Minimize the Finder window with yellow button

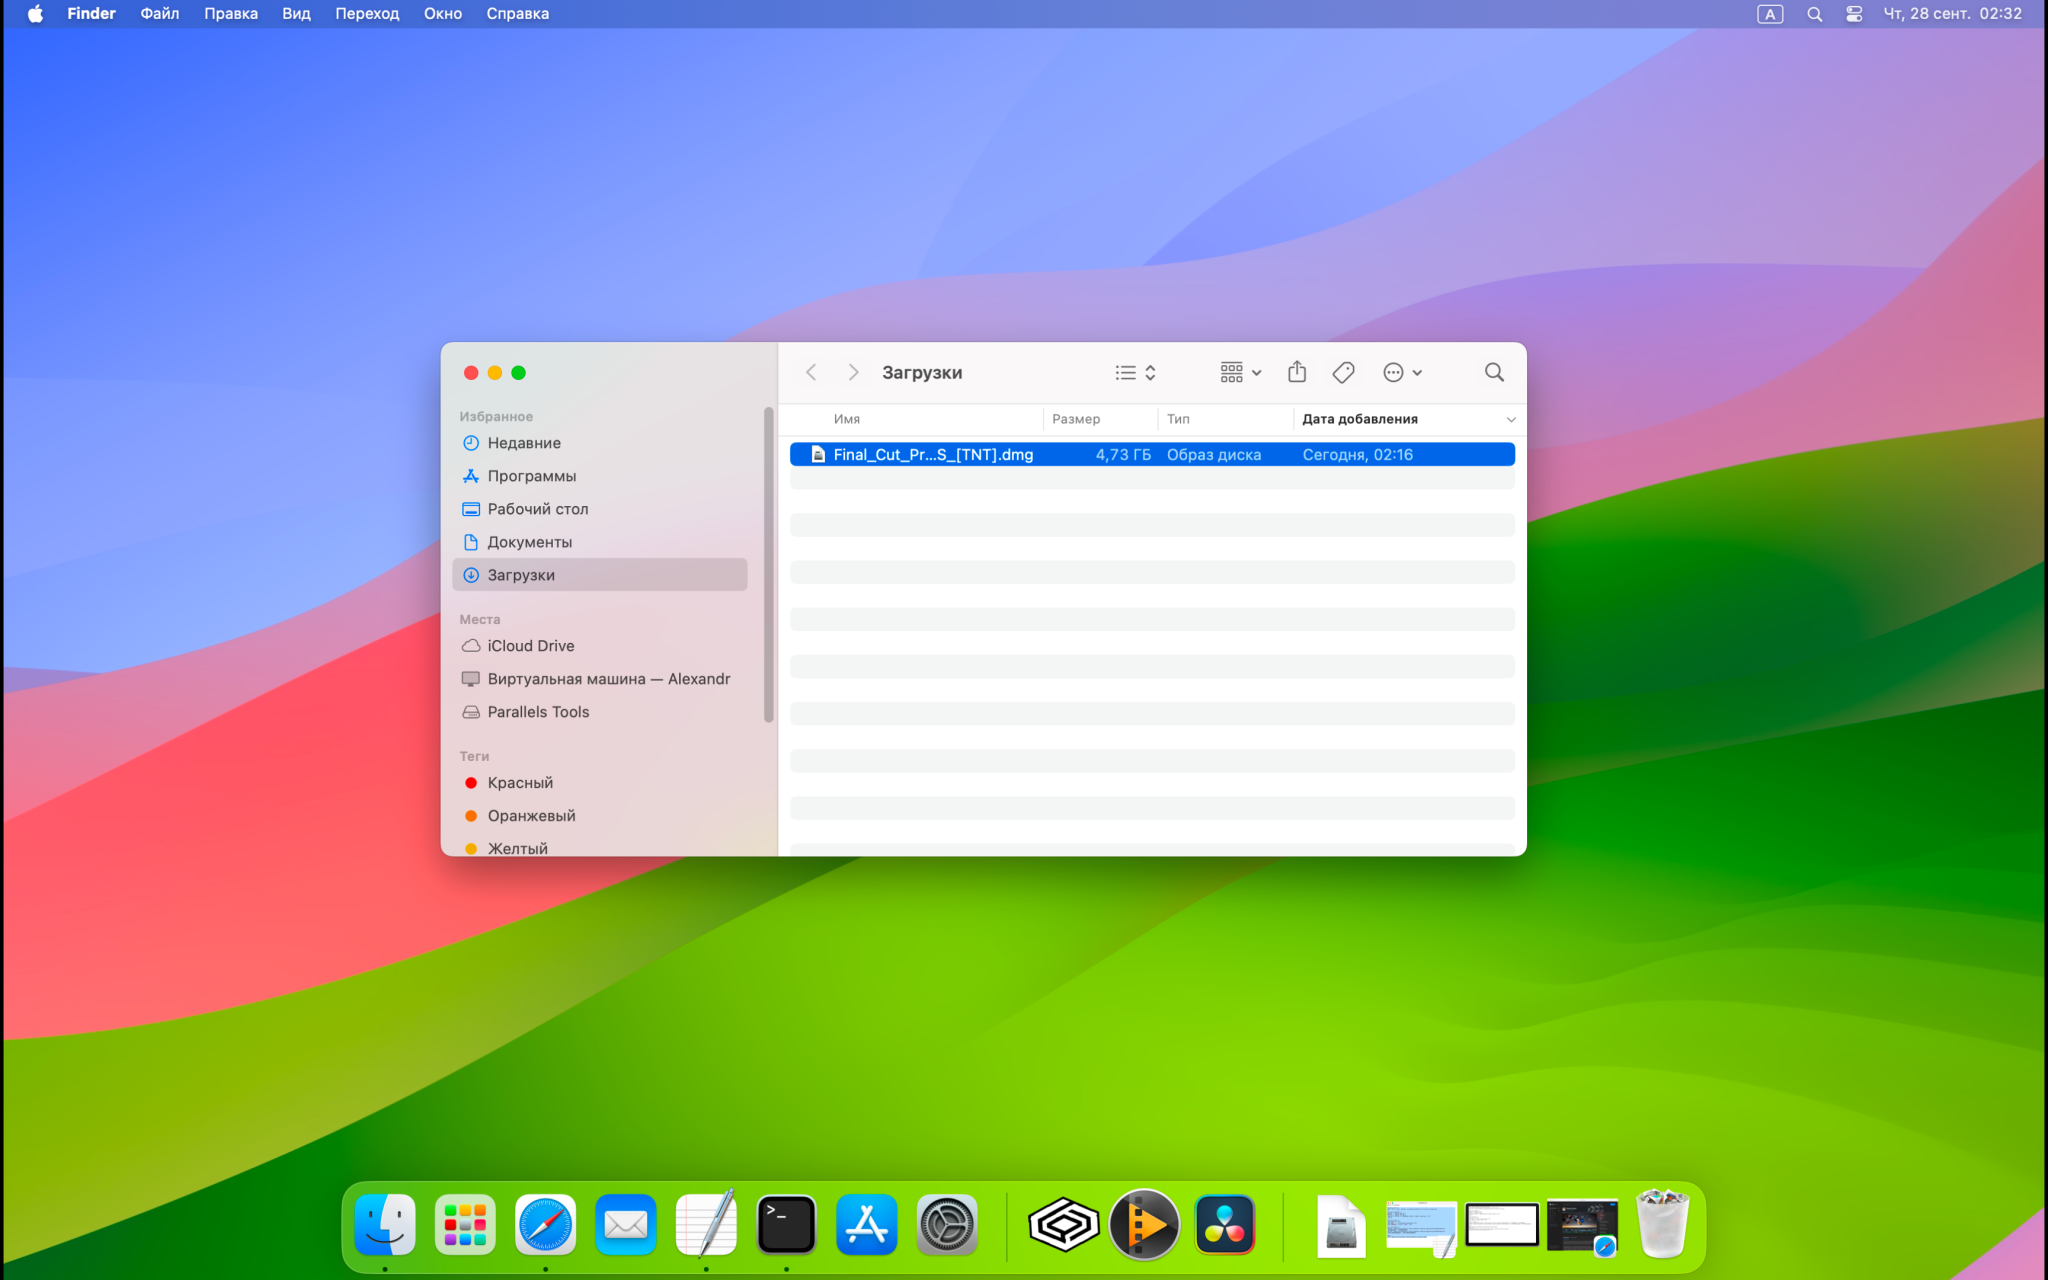point(495,373)
